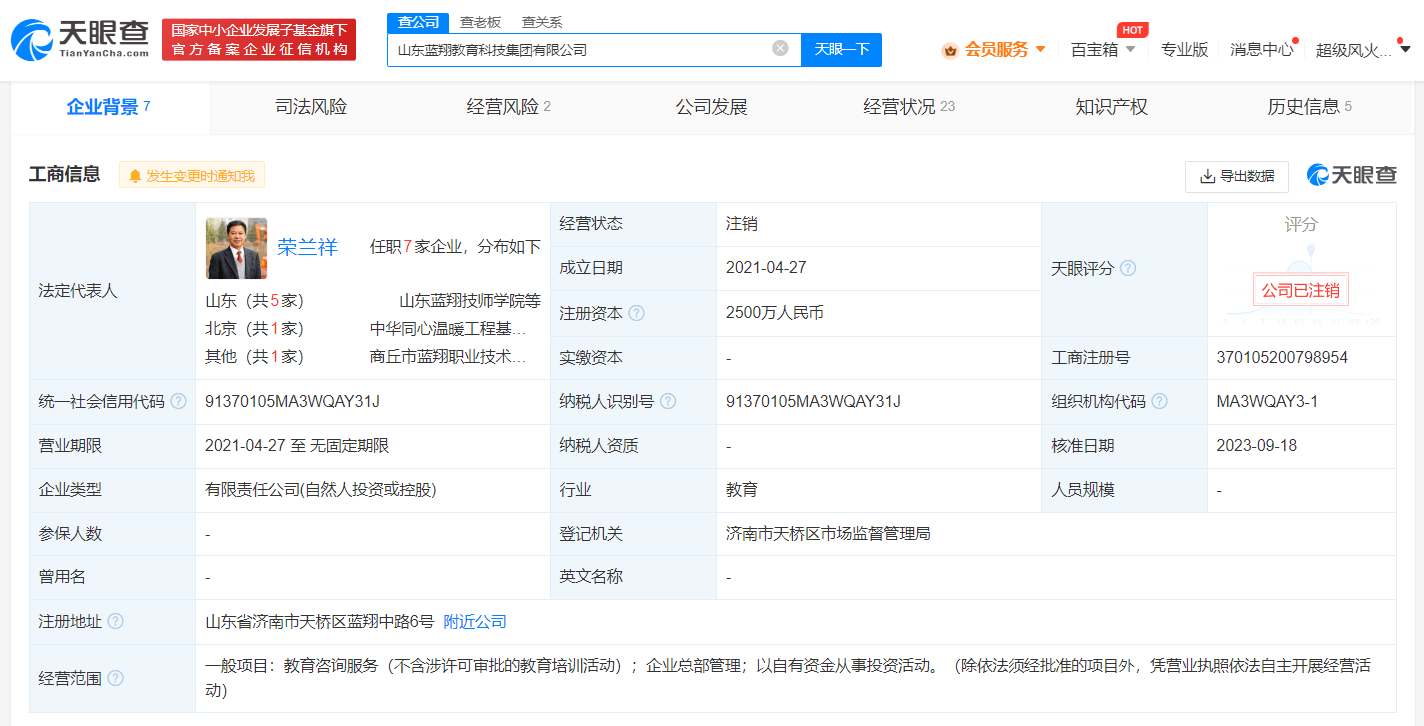
Task: Click the help icon beside 组织机构代码
Action: point(1159,401)
